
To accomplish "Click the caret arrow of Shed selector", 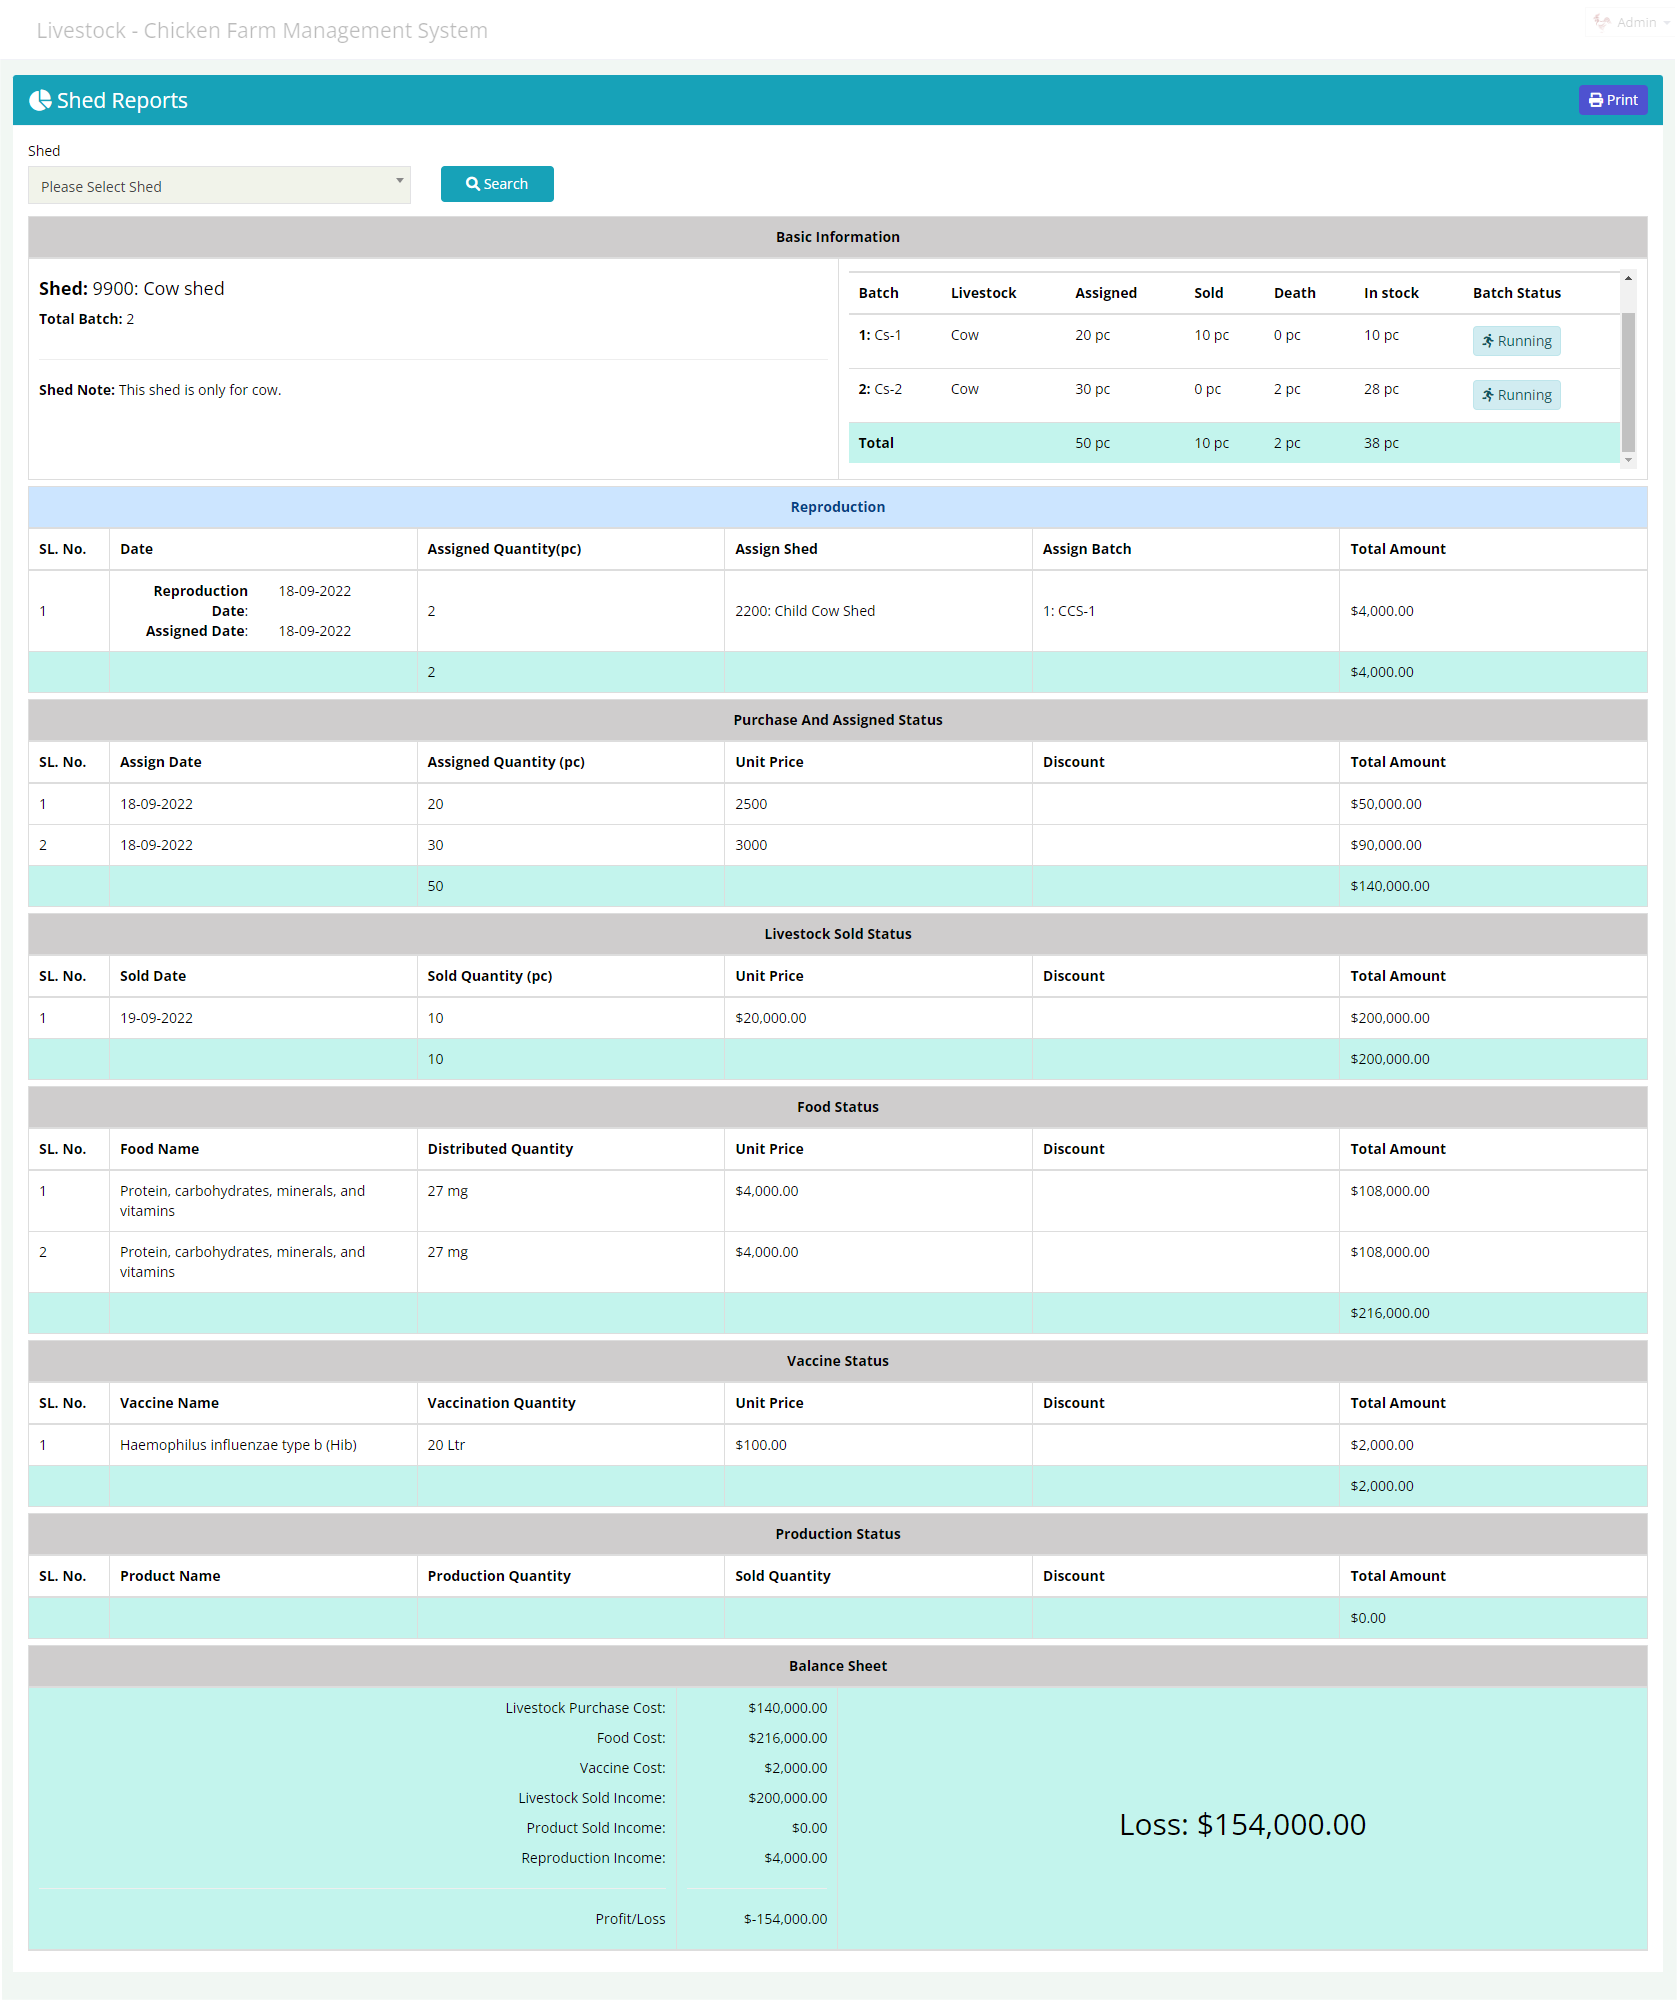I will pyautogui.click(x=399, y=181).
